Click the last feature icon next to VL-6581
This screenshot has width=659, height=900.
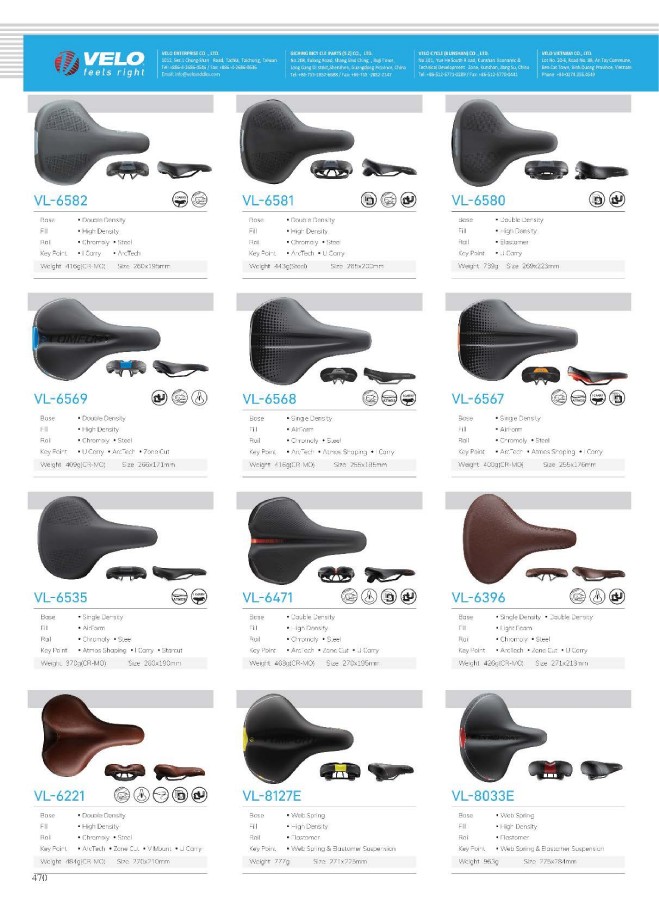tap(408, 199)
